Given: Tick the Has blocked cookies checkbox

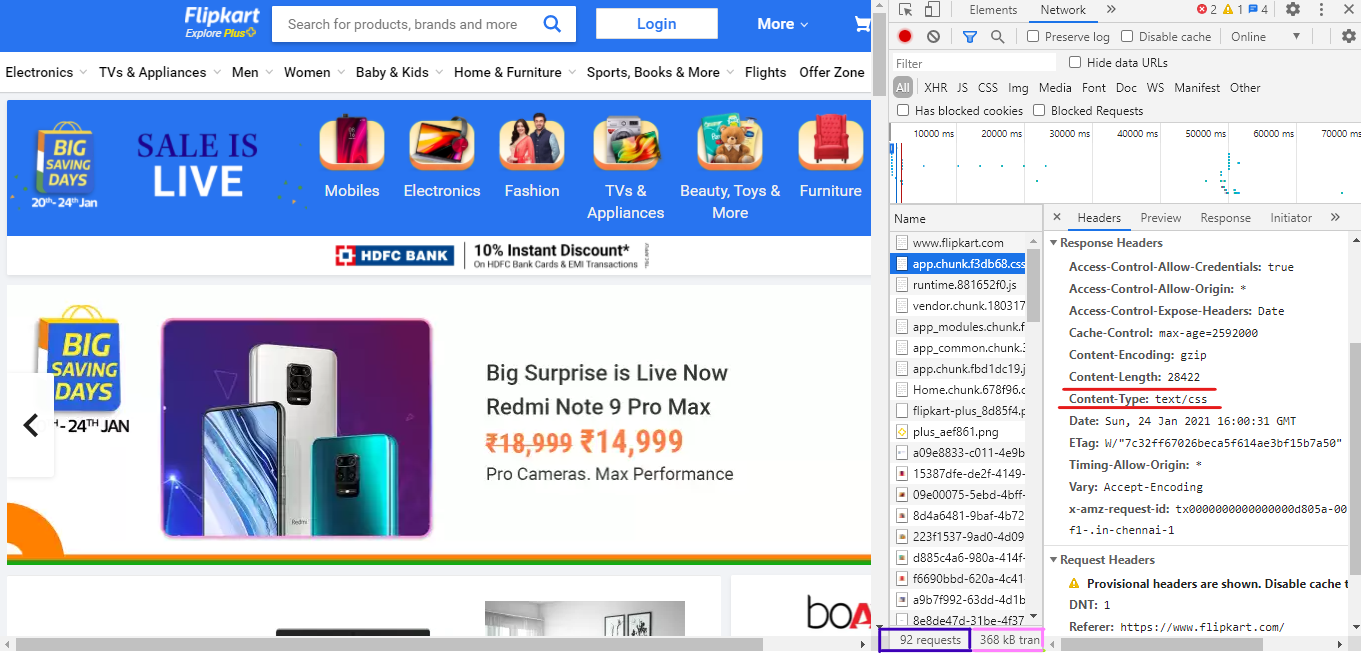Looking at the screenshot, I should (903, 111).
